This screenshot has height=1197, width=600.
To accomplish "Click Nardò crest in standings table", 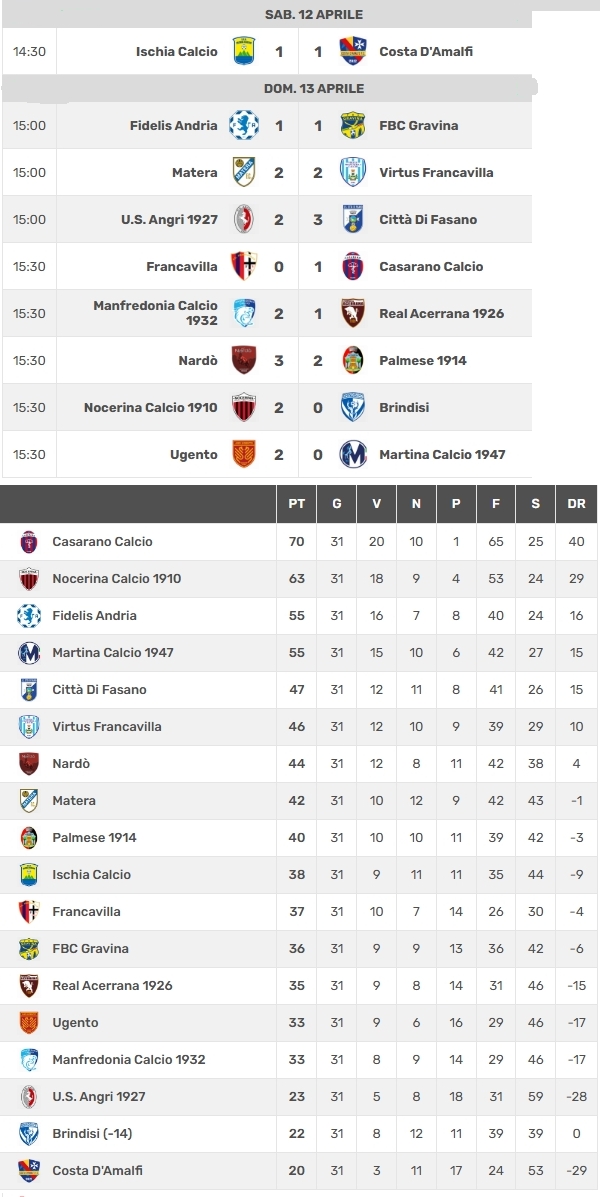I will [x=29, y=763].
